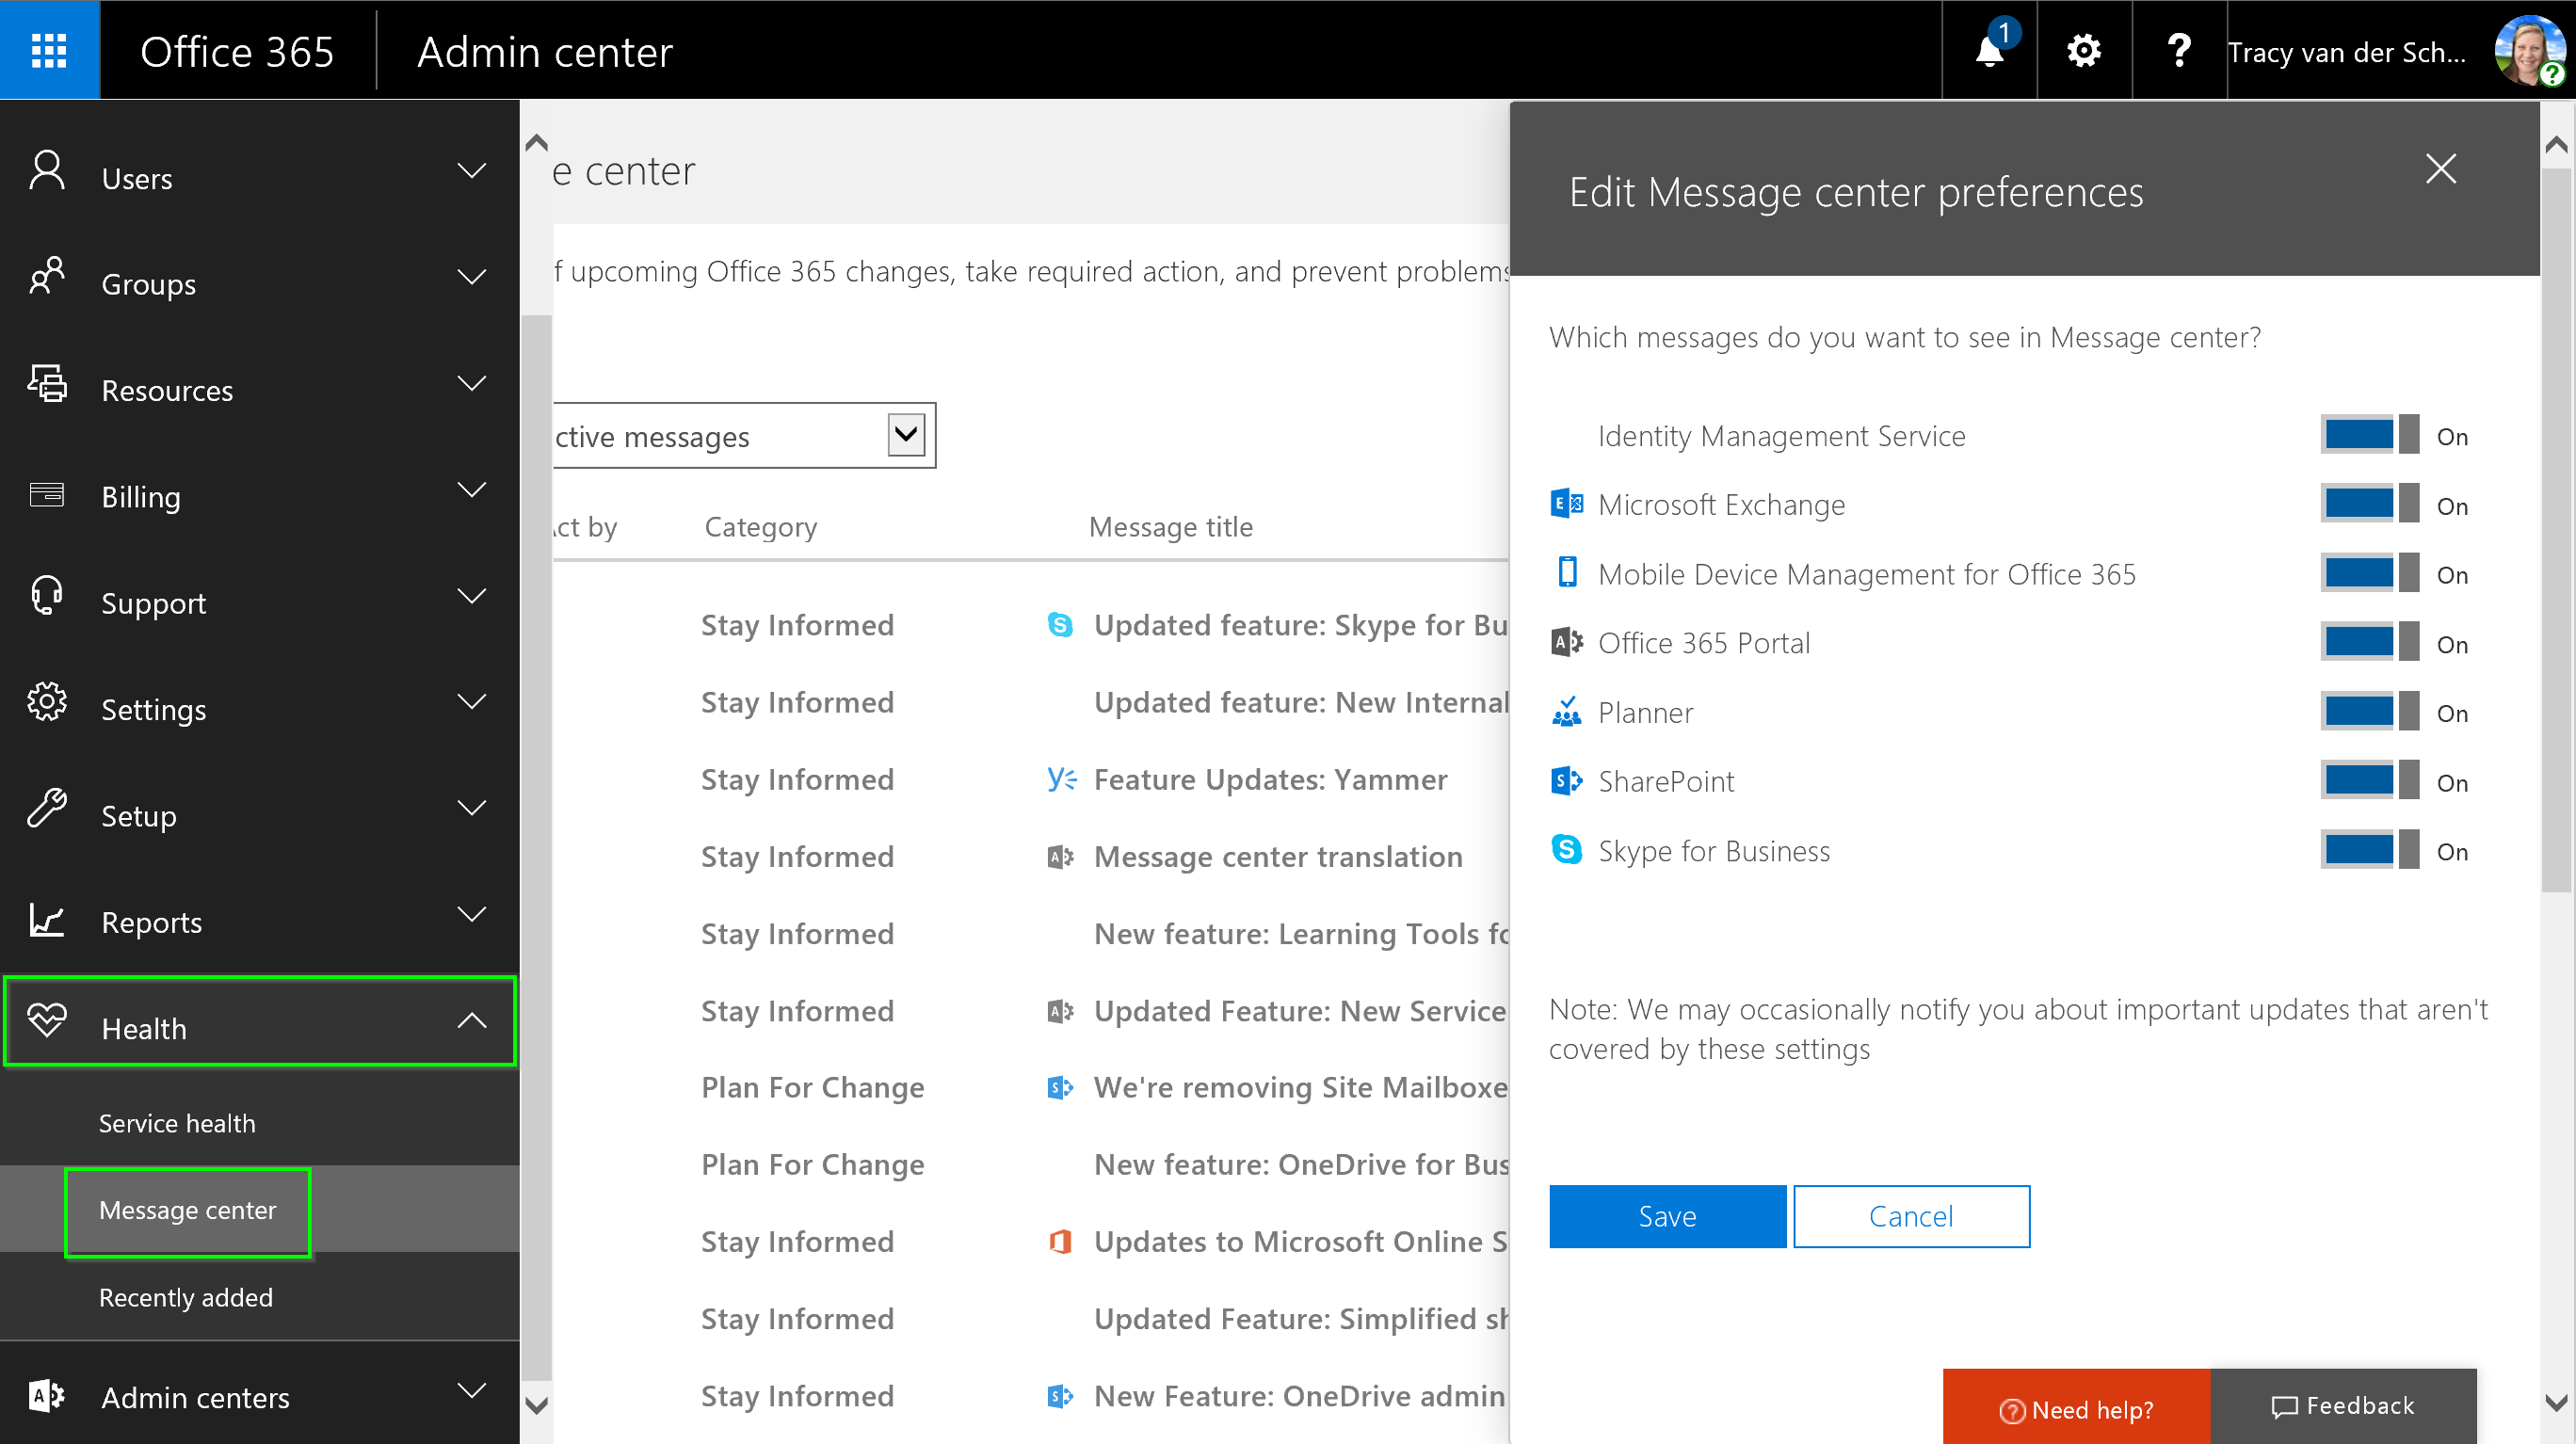Open Service health in sidebar
The height and width of the screenshot is (1444, 2576).
(x=177, y=1123)
